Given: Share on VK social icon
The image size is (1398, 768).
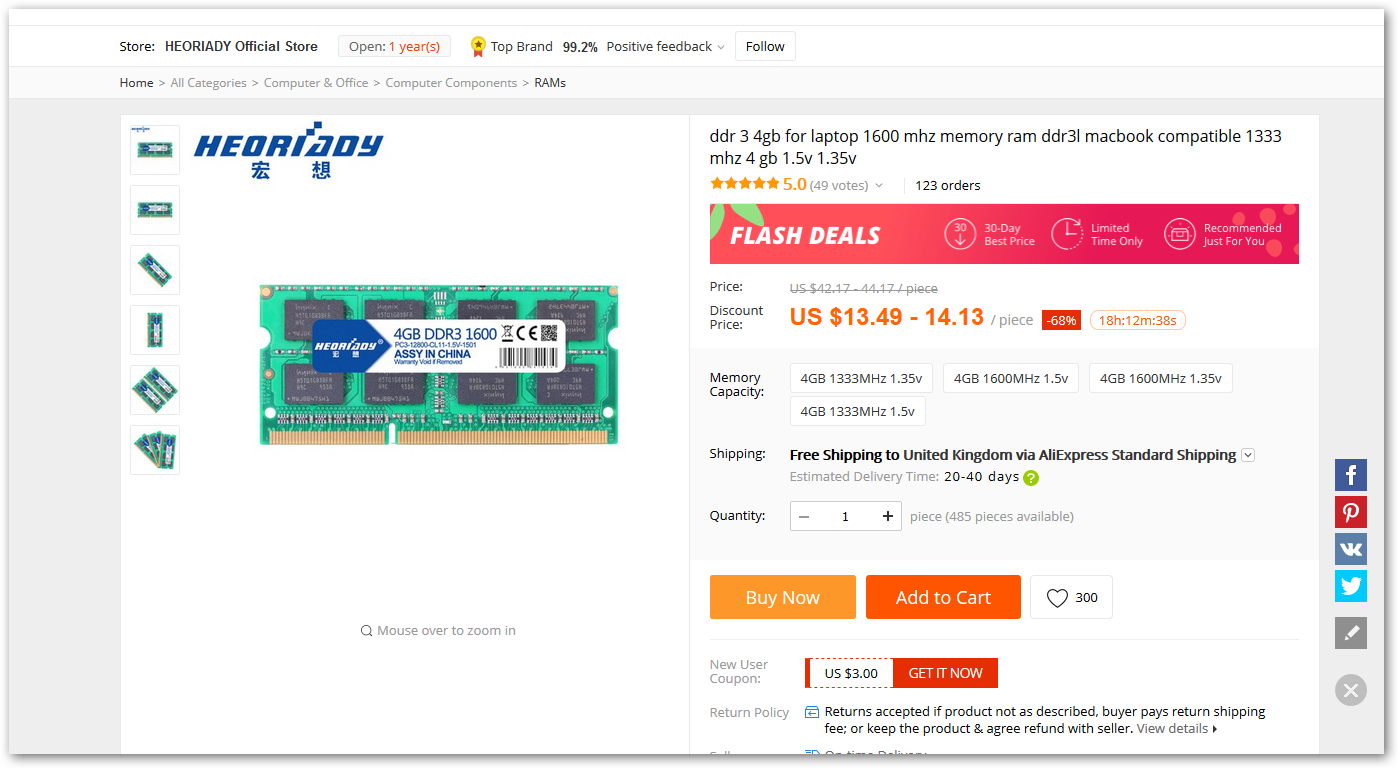Looking at the screenshot, I should [x=1350, y=549].
